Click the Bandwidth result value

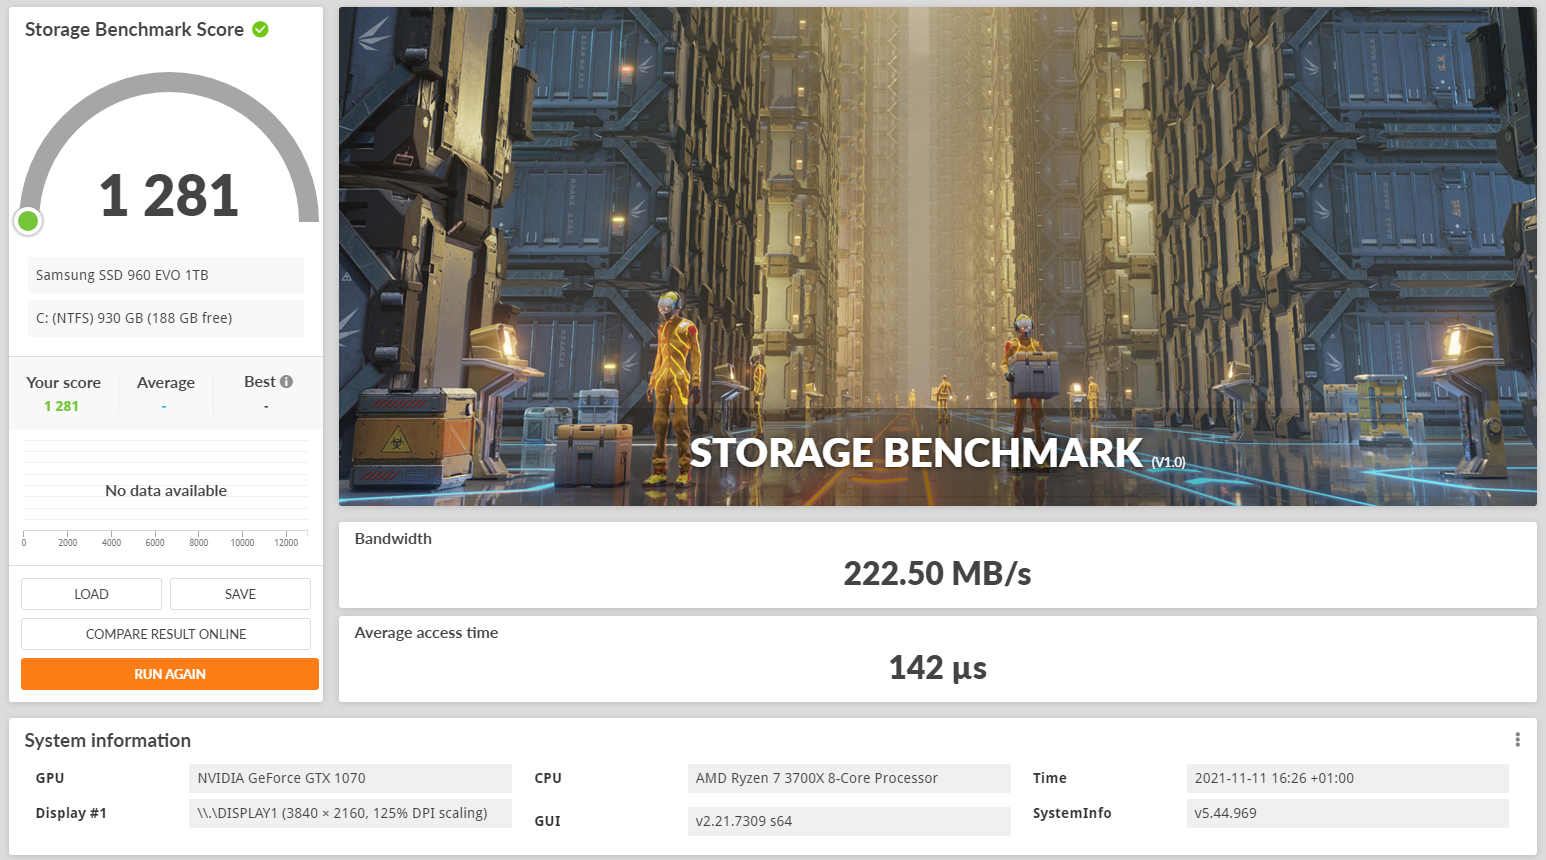coord(937,574)
